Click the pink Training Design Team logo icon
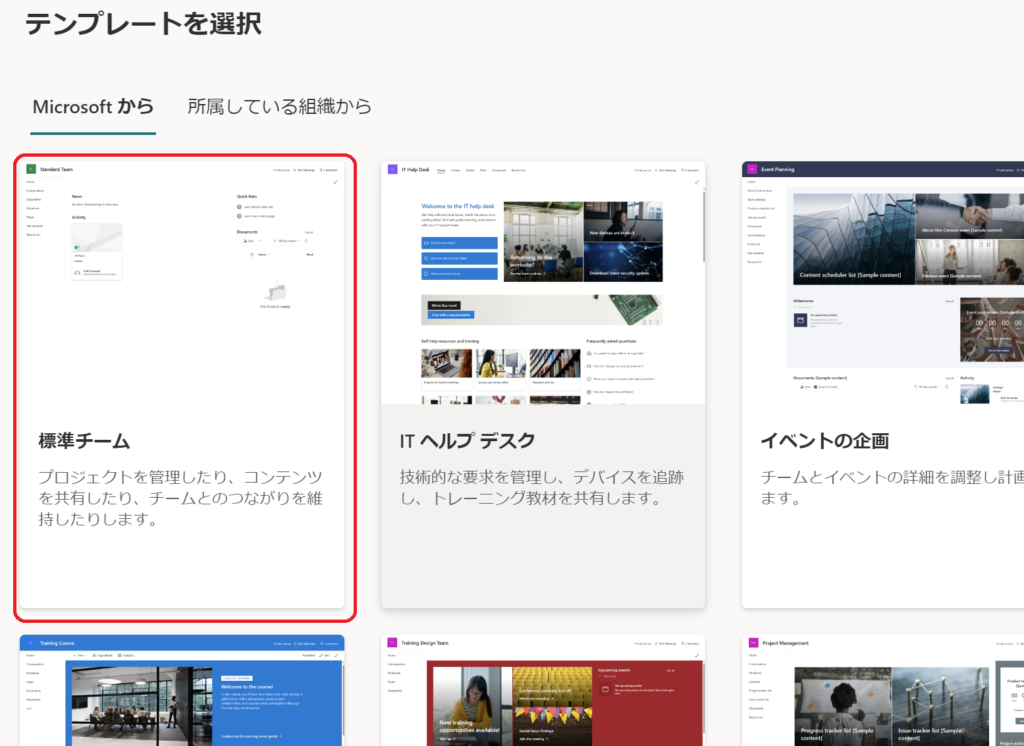 tap(392, 643)
